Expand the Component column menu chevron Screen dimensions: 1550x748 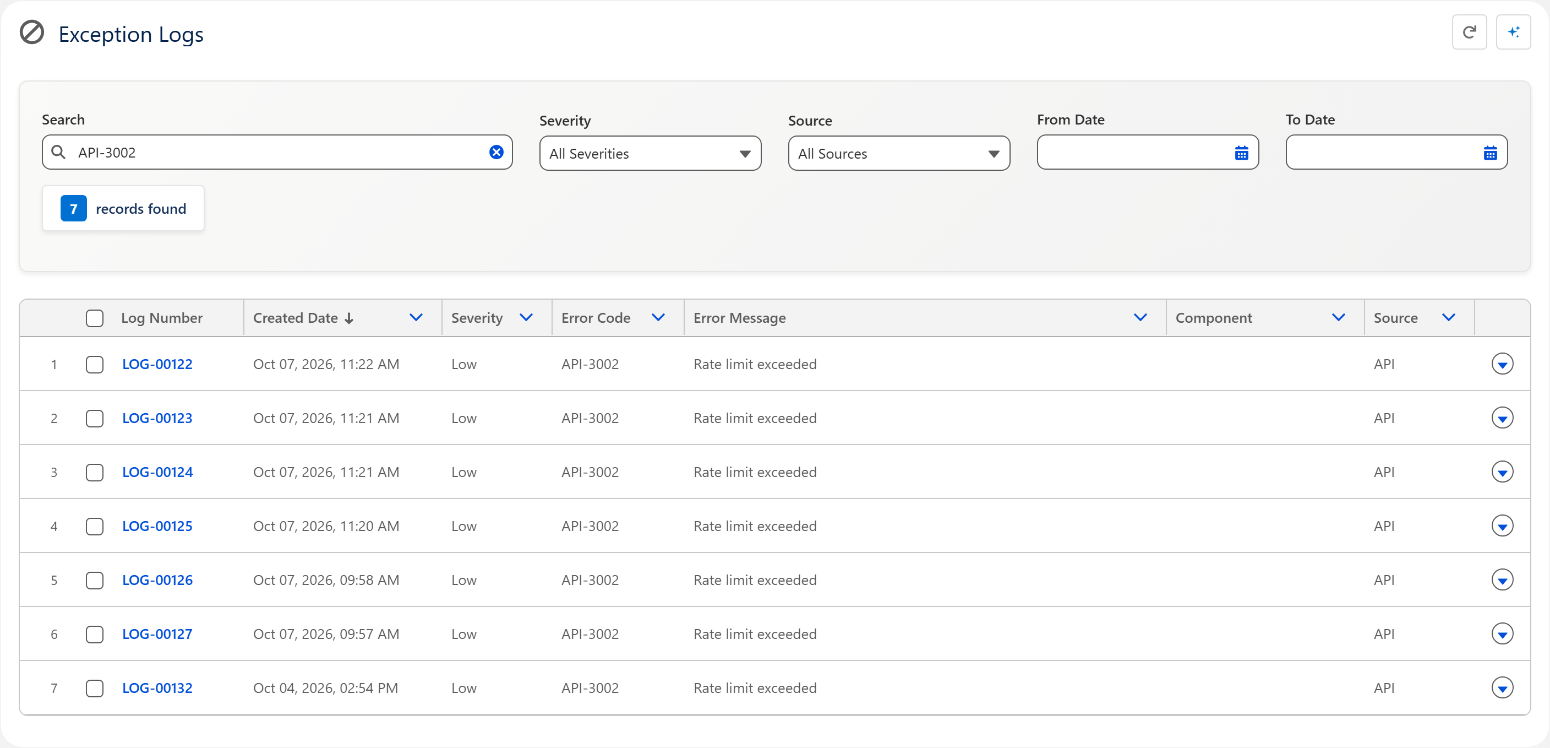click(1339, 318)
